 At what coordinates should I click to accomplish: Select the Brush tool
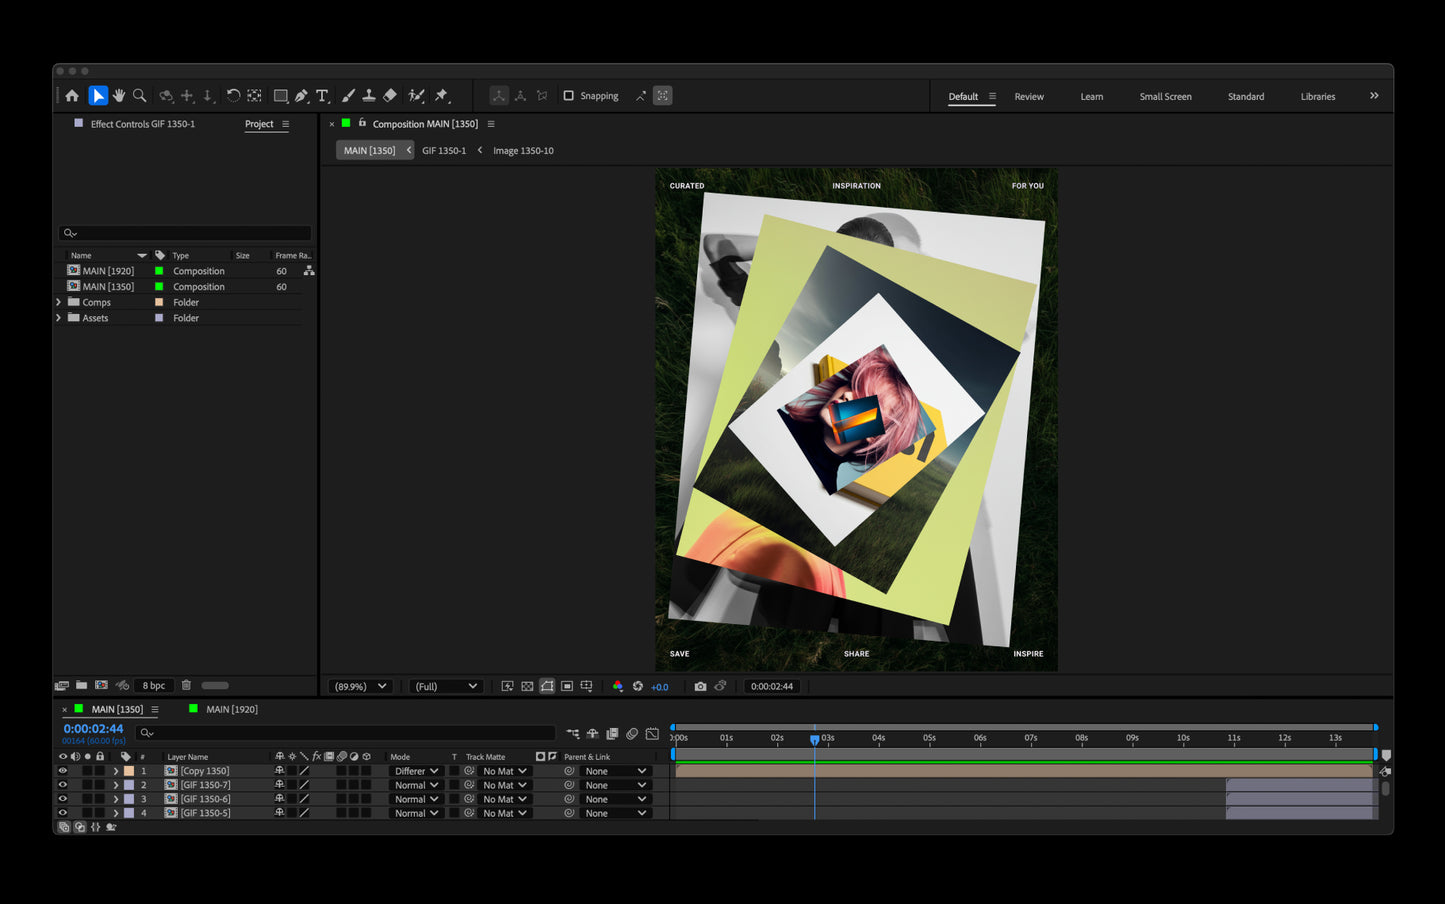pos(348,96)
